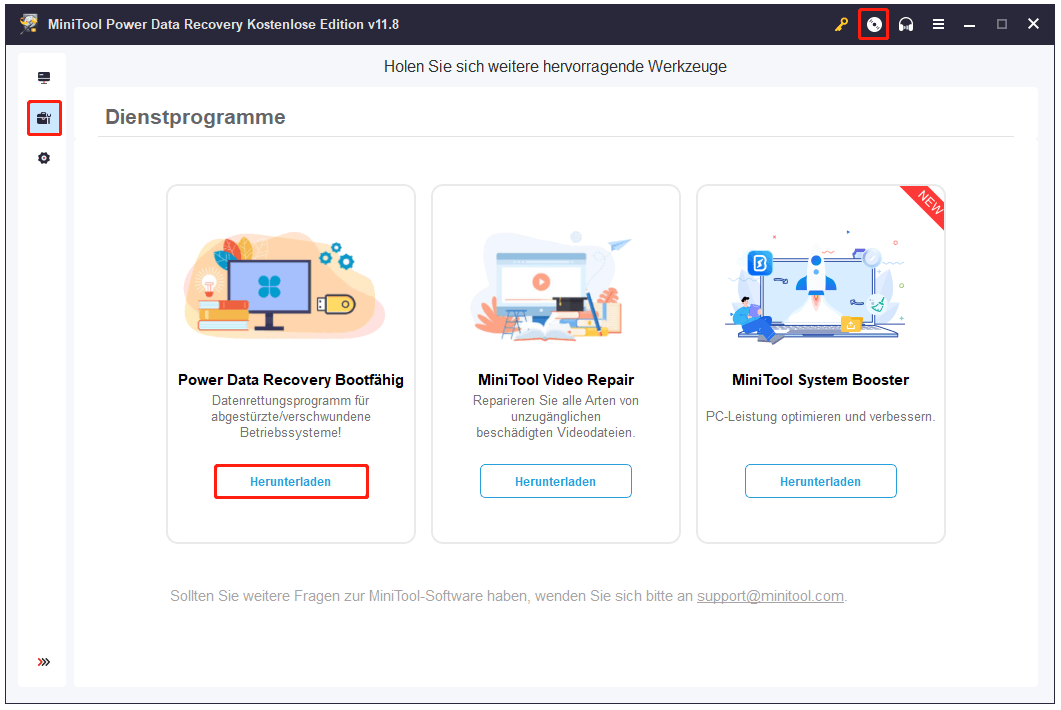Click the 'Power Data Recovery Bootfähig' title
Screen dimensions: 1061x710
(x=291, y=380)
